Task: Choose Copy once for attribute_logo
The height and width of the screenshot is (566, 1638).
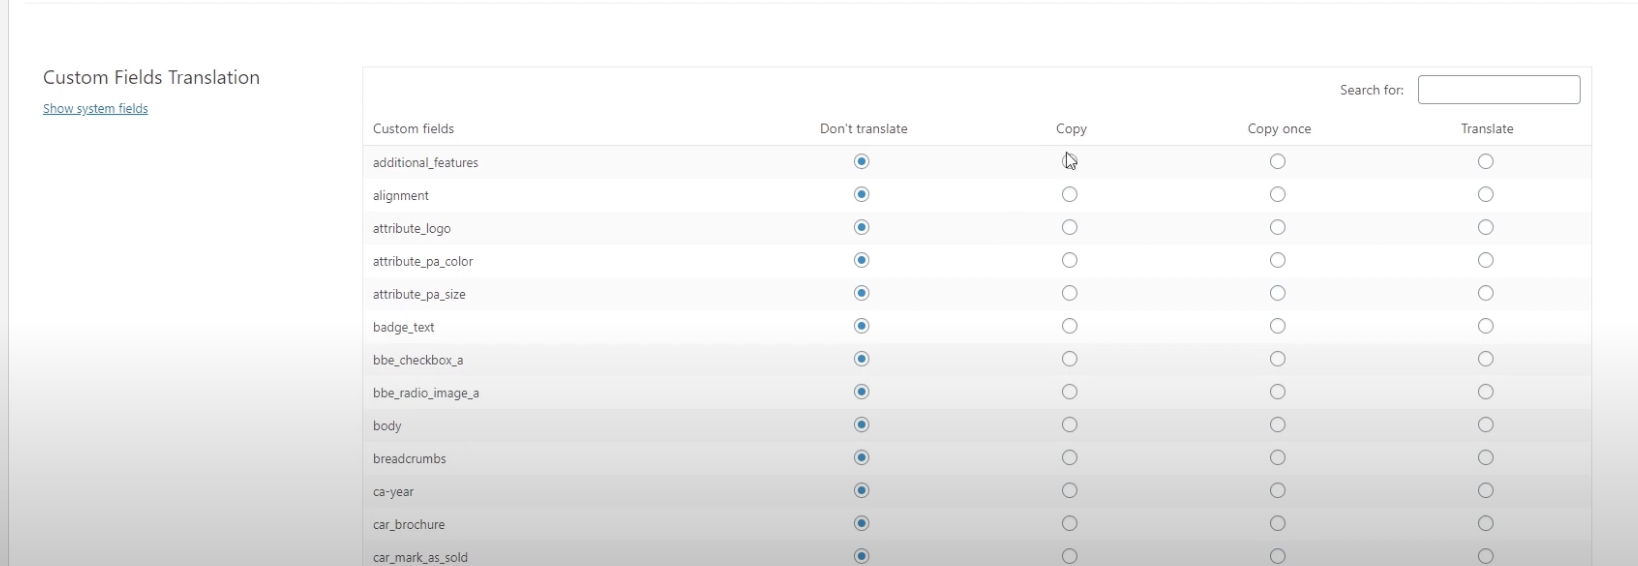Action: pyautogui.click(x=1277, y=228)
